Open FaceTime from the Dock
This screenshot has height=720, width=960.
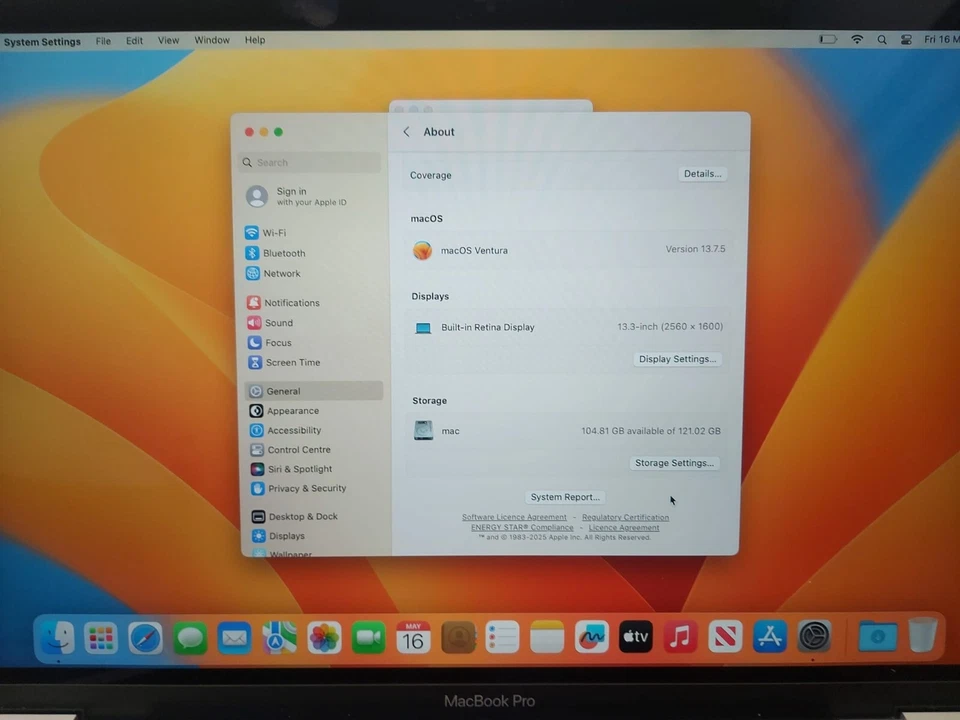coord(368,637)
